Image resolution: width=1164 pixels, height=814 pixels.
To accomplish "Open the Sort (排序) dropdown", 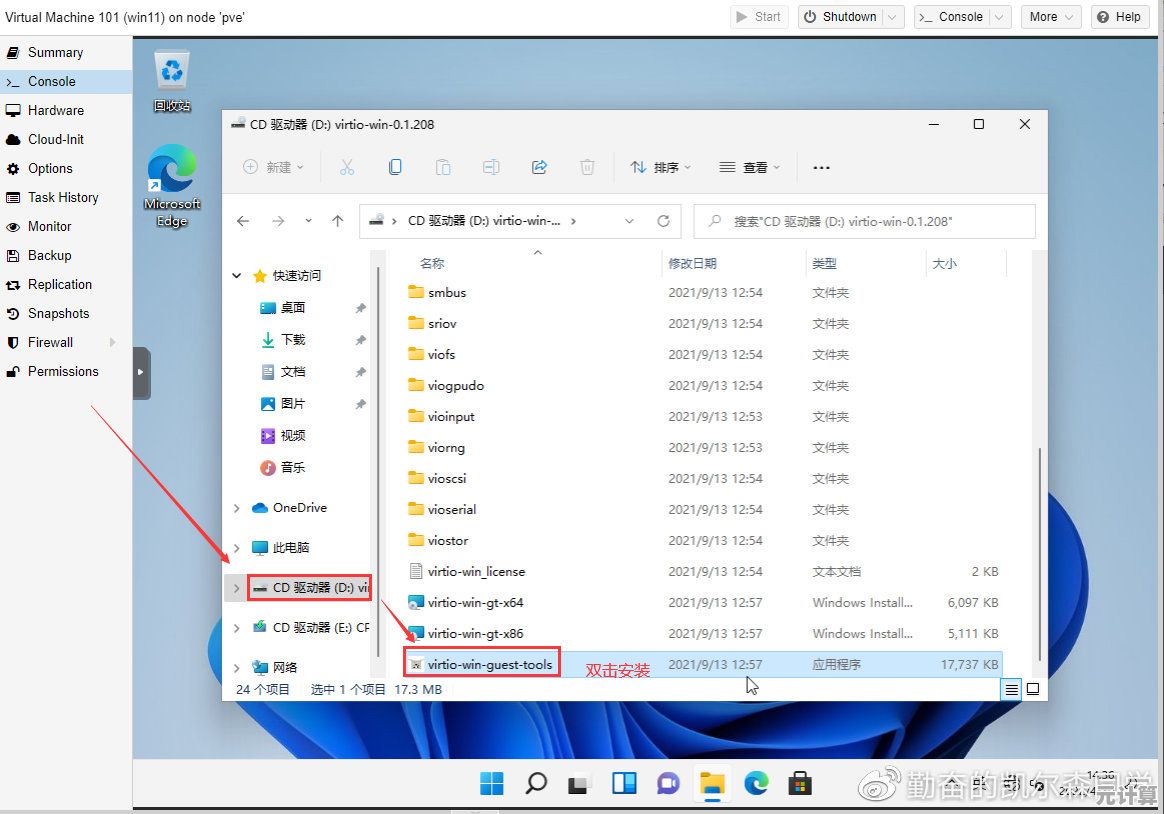I will point(661,167).
